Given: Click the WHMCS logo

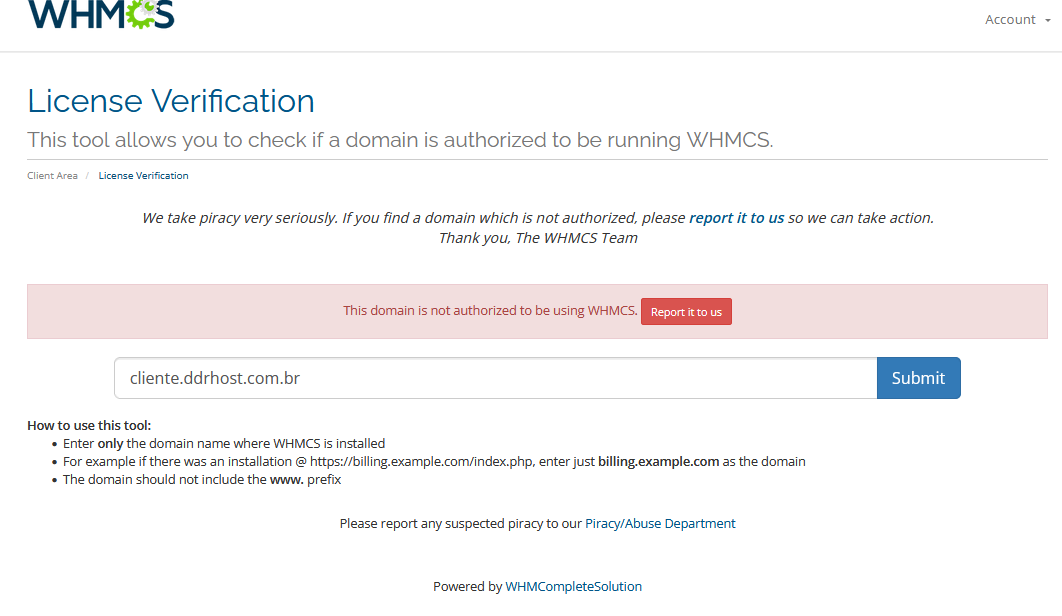Looking at the screenshot, I should (x=101, y=14).
